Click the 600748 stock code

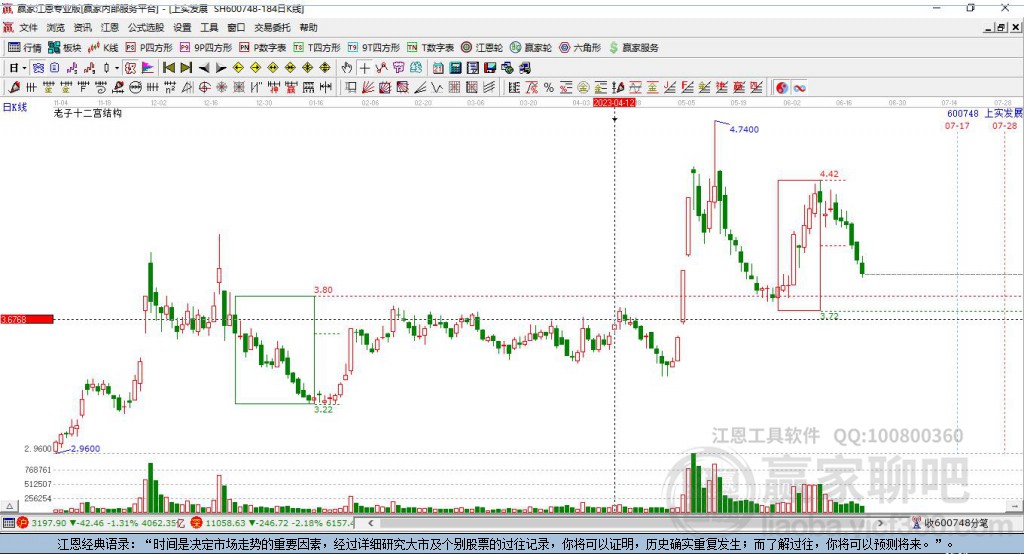coord(963,113)
